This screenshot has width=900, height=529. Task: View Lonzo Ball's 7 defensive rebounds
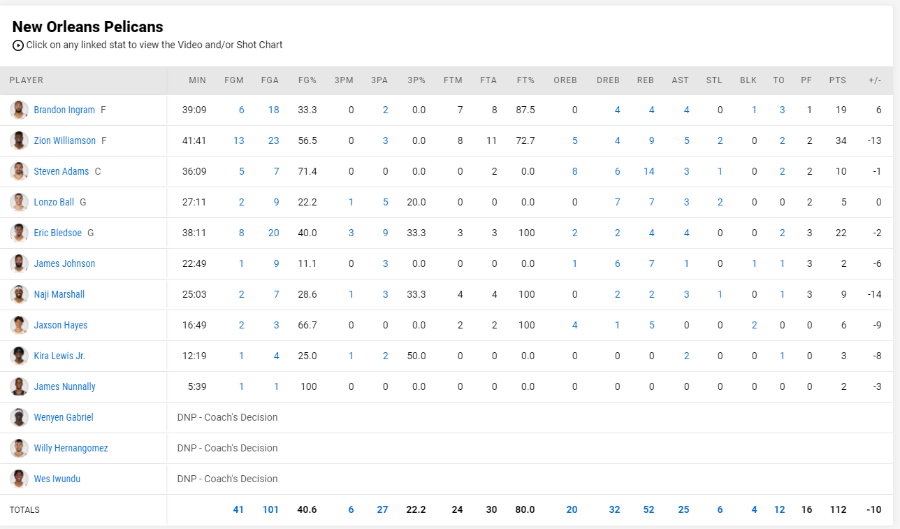(x=617, y=202)
